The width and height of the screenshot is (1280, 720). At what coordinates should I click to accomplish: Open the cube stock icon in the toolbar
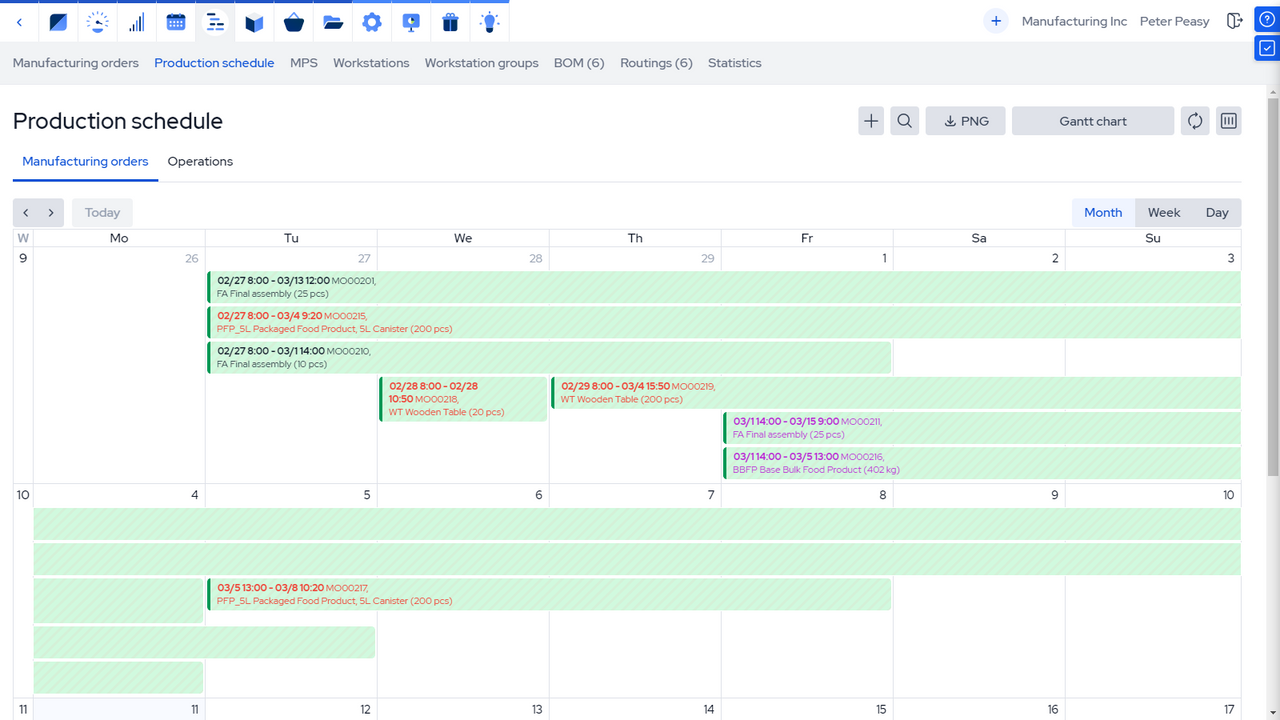(254, 21)
